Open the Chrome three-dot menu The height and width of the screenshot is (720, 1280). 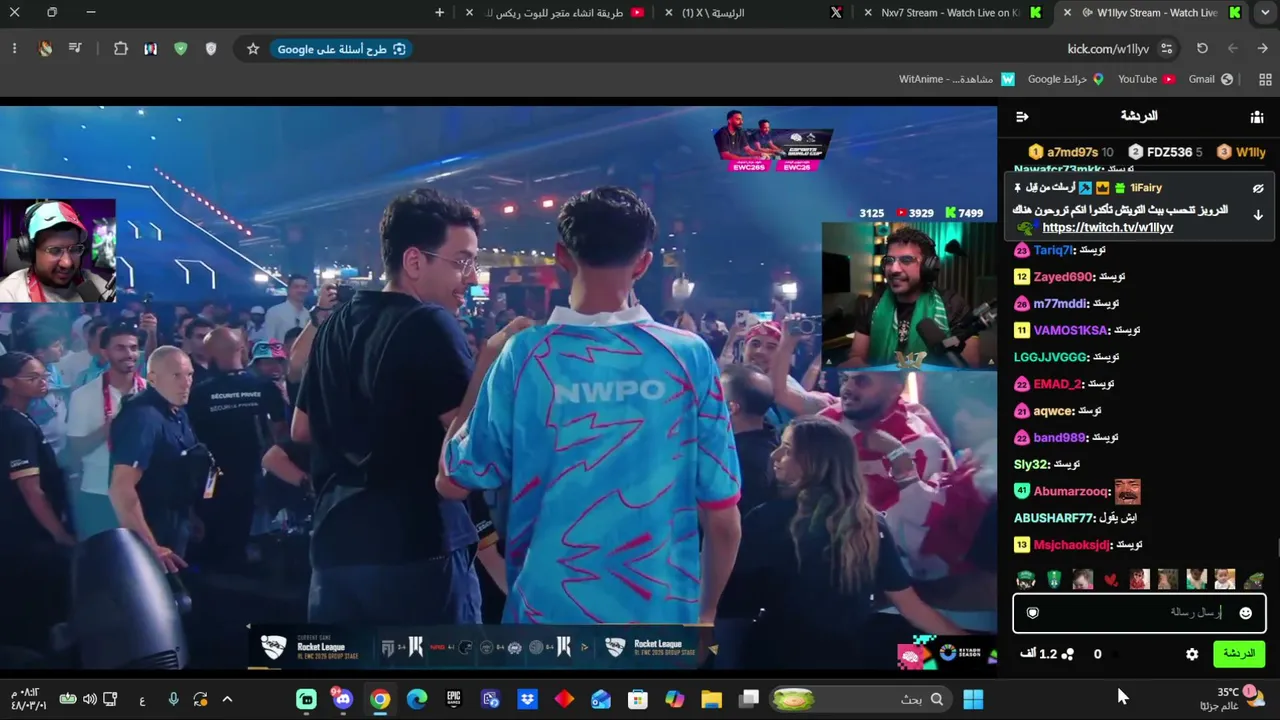point(14,49)
